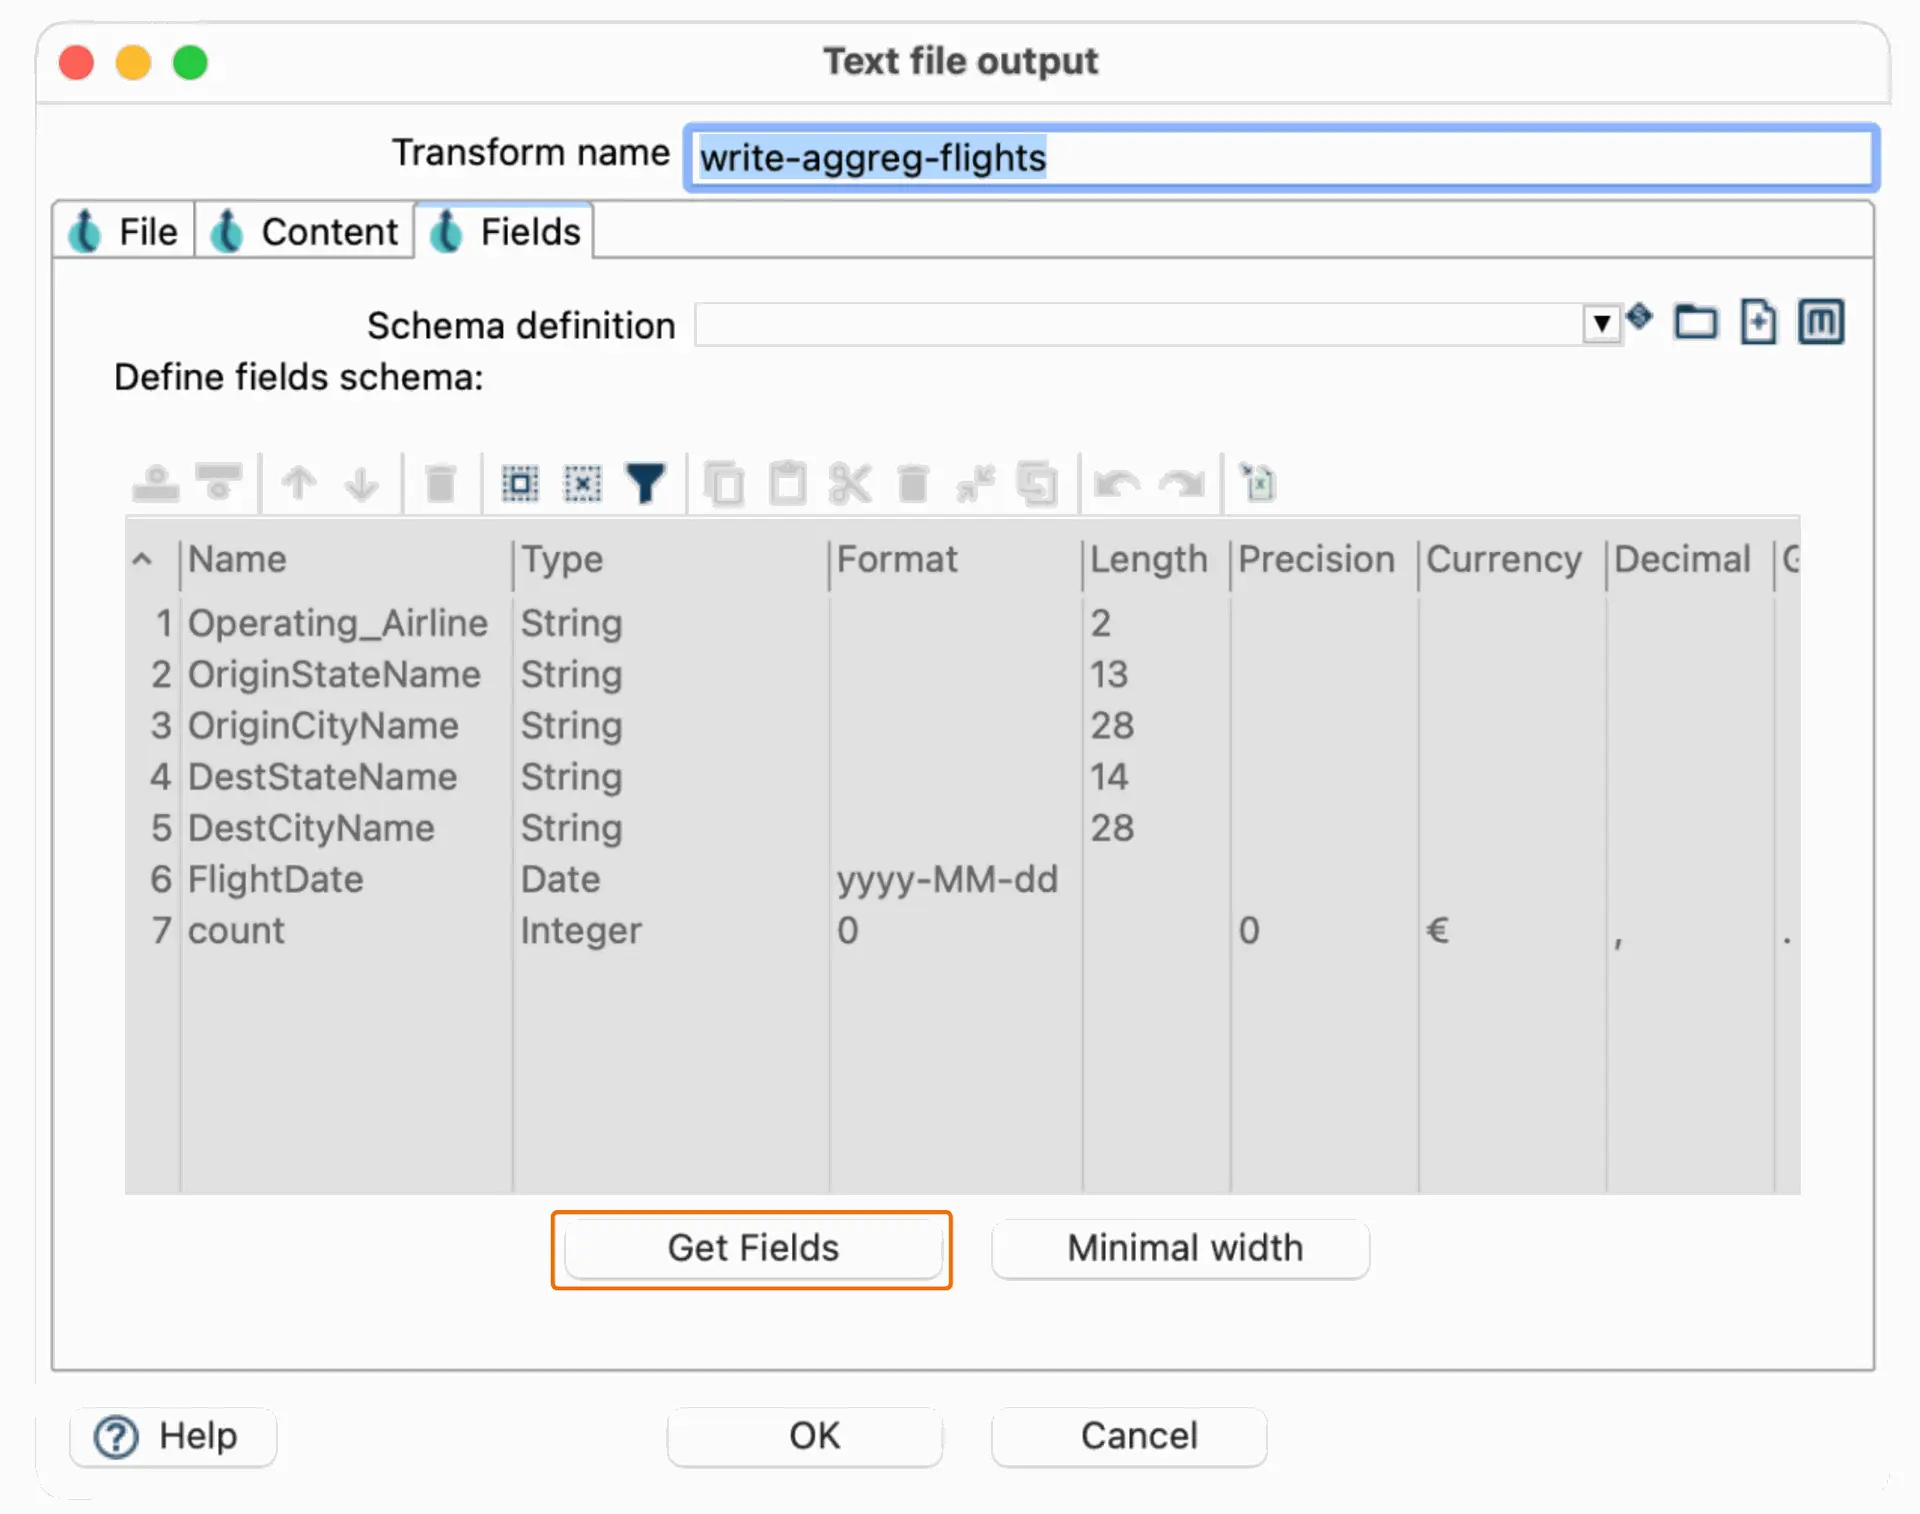Select the Fields tab
The height and width of the screenshot is (1514, 1920).
tap(505, 231)
